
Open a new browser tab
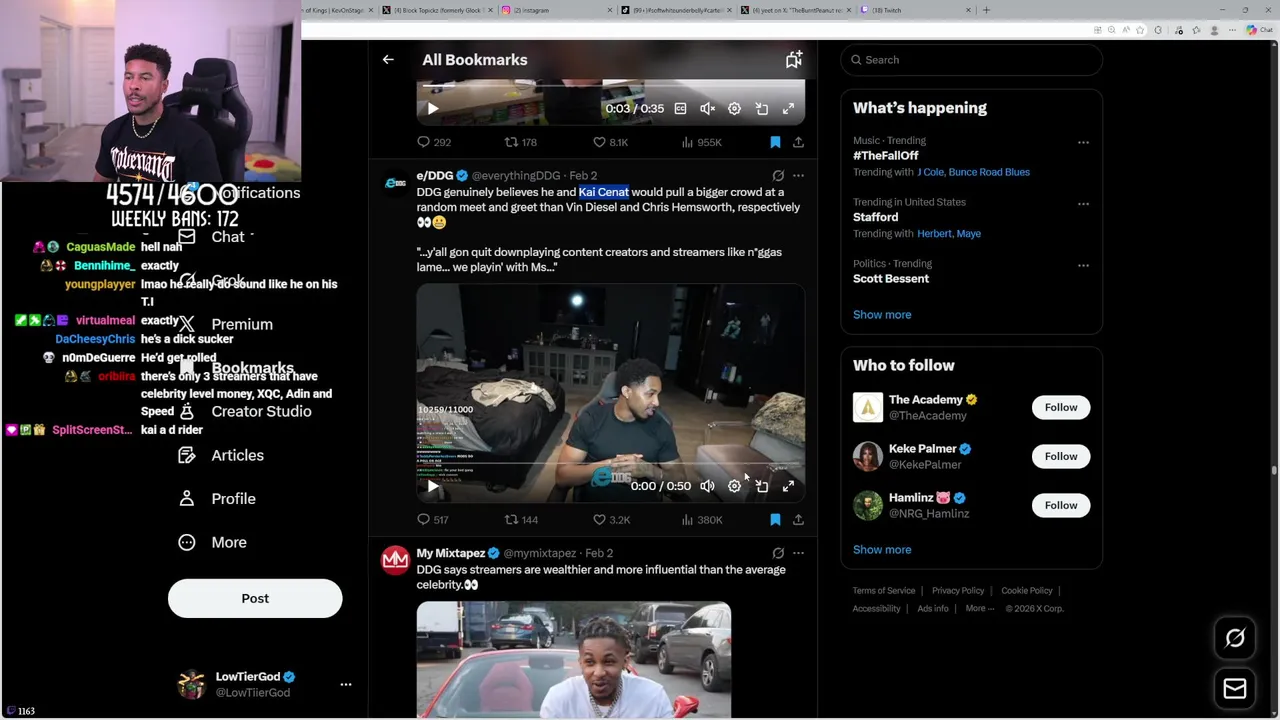click(x=986, y=10)
